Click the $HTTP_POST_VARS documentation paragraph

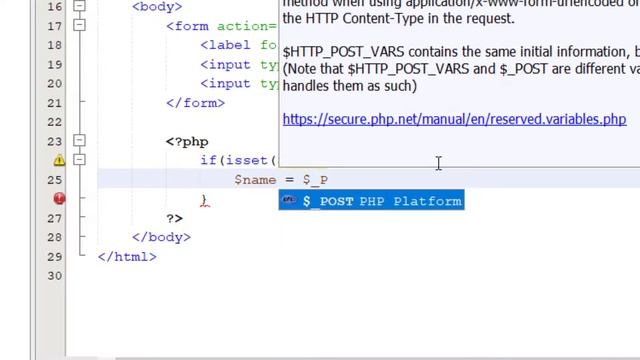click(461, 69)
